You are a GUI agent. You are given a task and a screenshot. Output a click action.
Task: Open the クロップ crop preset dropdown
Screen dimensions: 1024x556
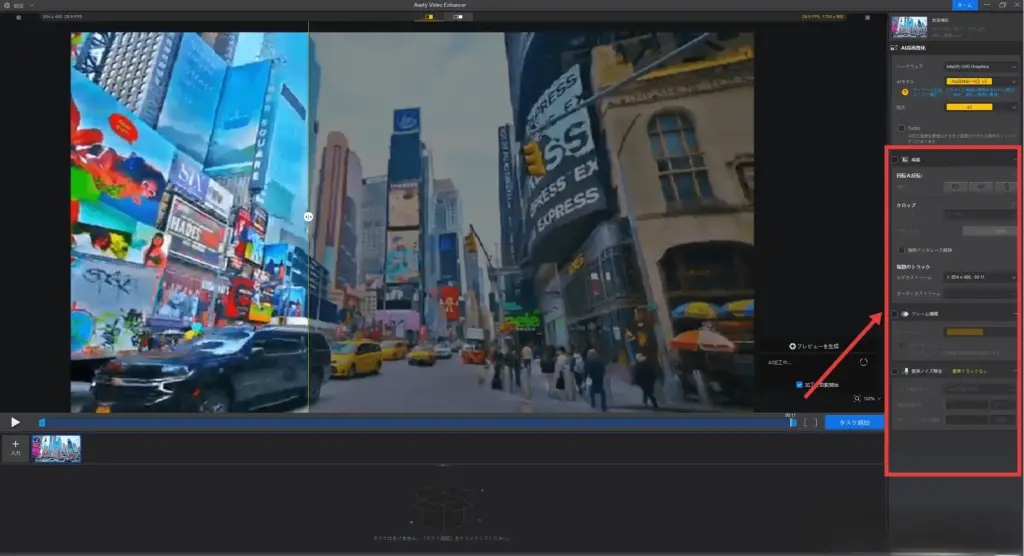[x=981, y=214]
